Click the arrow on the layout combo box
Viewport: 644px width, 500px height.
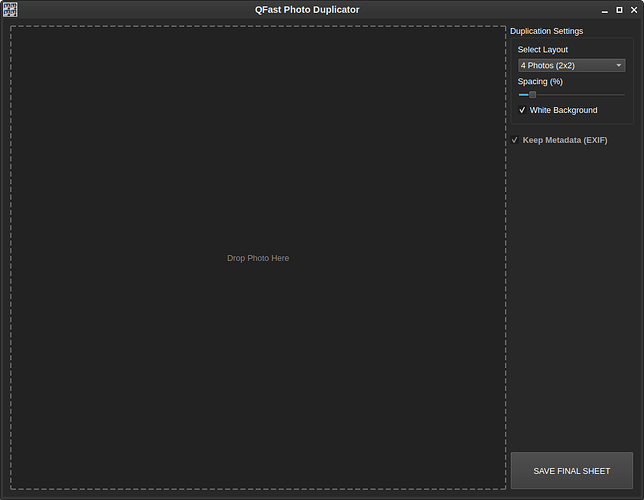pos(619,65)
